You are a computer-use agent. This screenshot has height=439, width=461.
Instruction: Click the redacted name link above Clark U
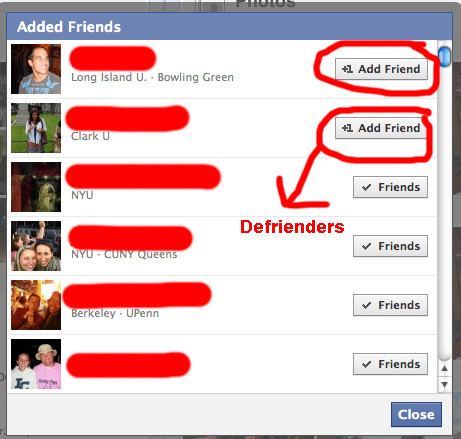127,118
